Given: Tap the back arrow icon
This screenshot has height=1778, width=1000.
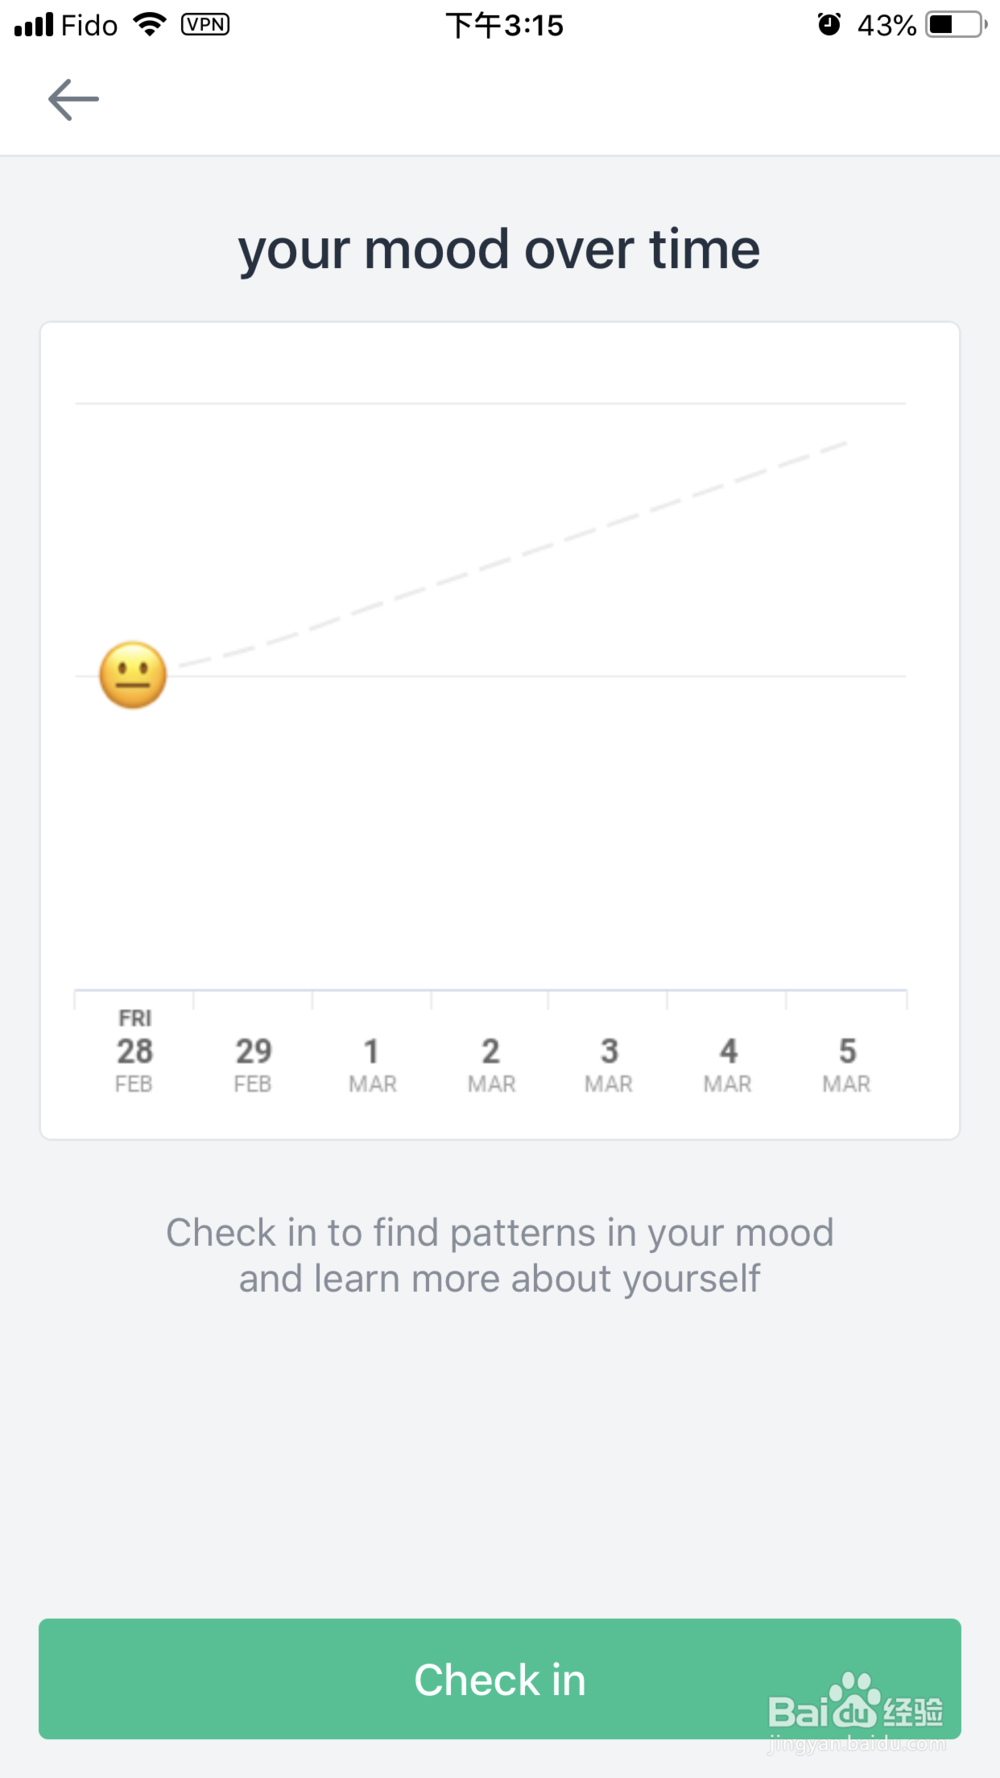Looking at the screenshot, I should [73, 99].
